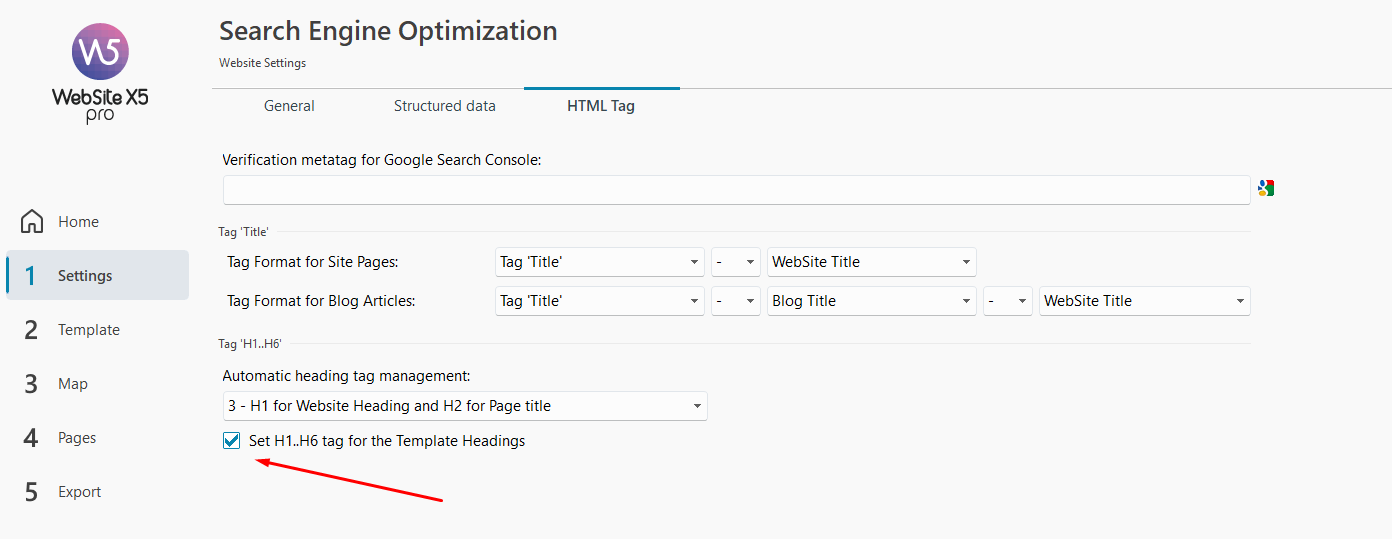1392x539 pixels.
Task: Open Site Pages WebSite Title dropdown
Action: [x=872, y=262]
